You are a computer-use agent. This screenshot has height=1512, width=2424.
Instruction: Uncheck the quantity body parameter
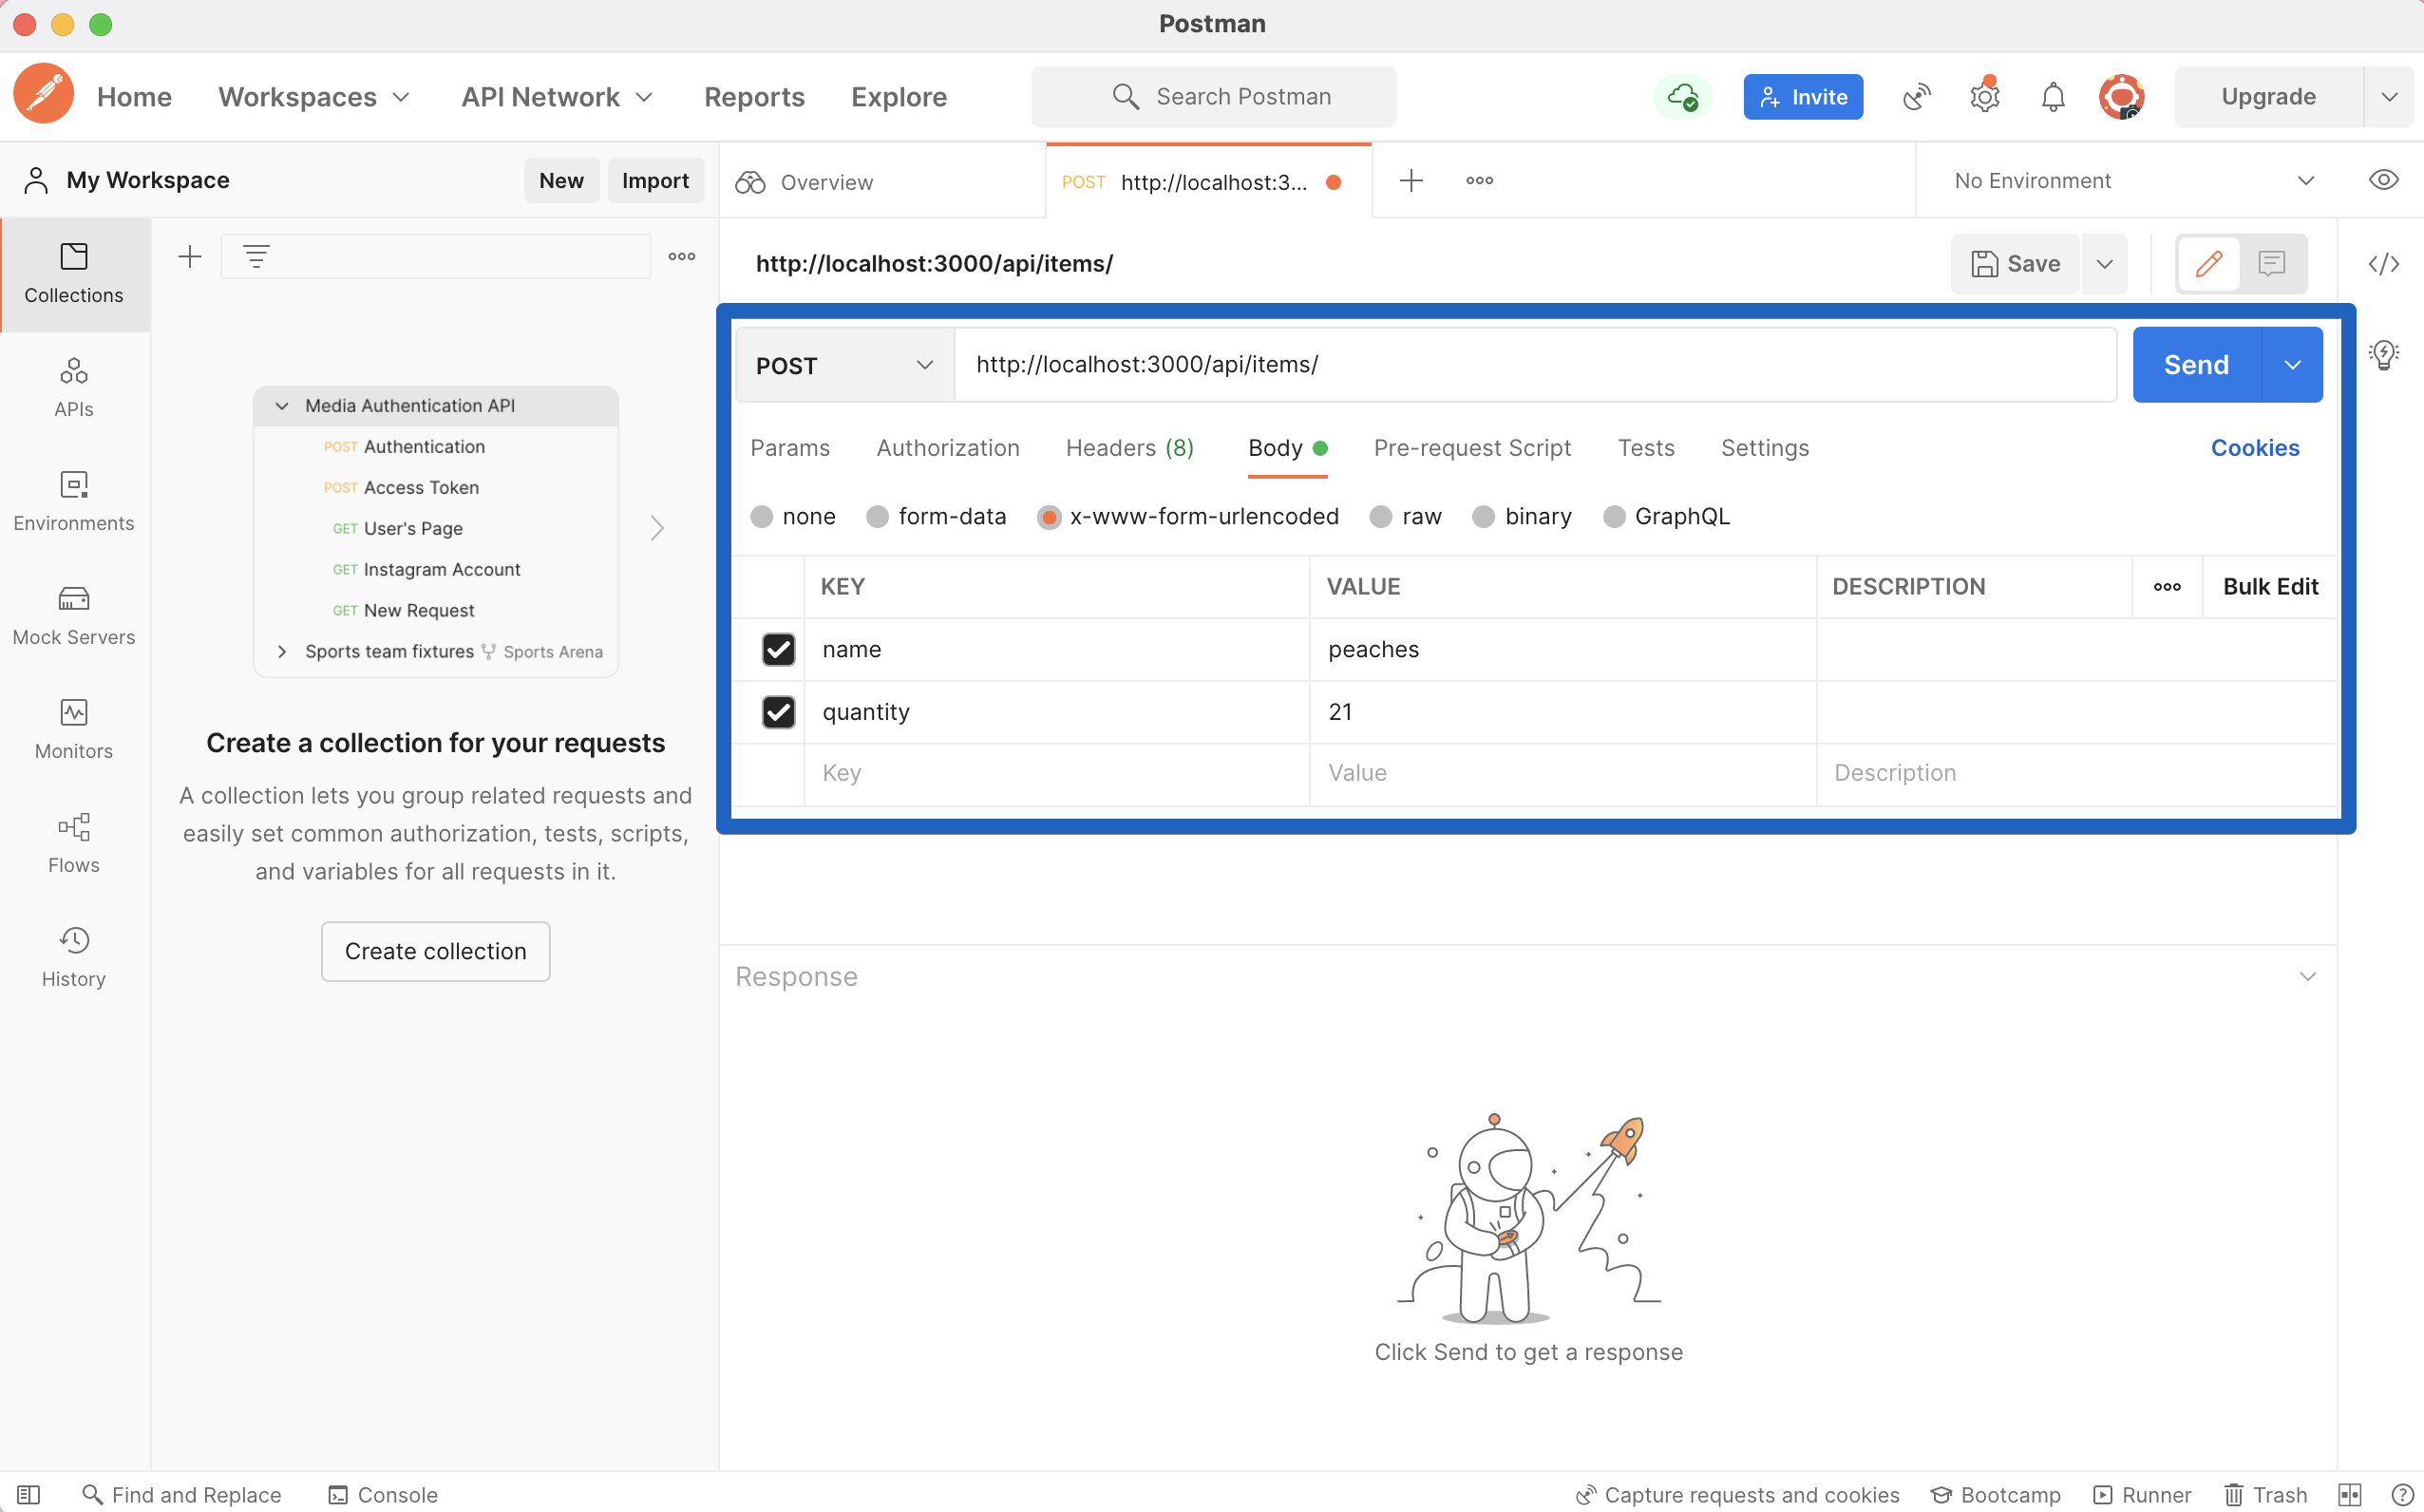(x=778, y=711)
